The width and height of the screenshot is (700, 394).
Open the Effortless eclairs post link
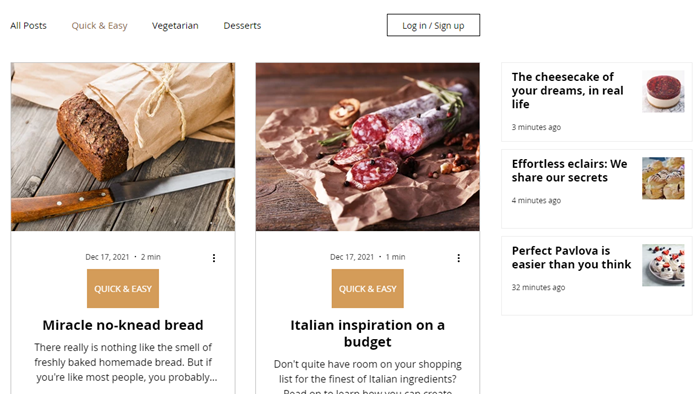point(569,170)
